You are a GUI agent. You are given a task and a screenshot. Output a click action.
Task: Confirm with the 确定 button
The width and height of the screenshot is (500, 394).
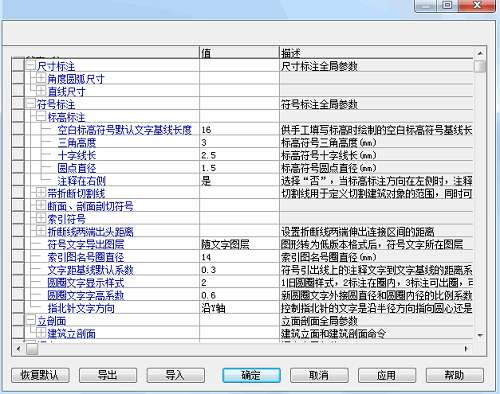click(251, 375)
